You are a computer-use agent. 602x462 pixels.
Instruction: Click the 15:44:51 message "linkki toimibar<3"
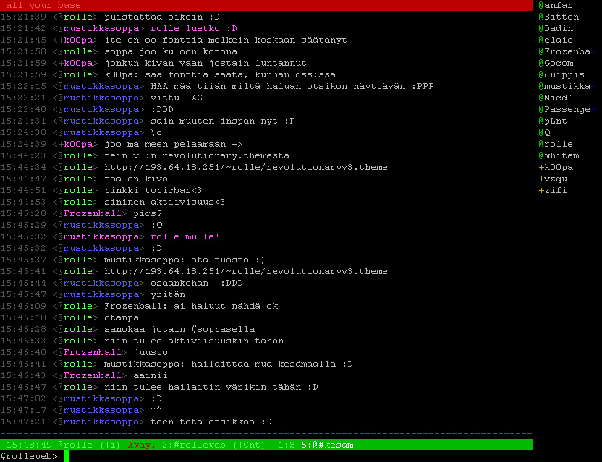[153, 190]
